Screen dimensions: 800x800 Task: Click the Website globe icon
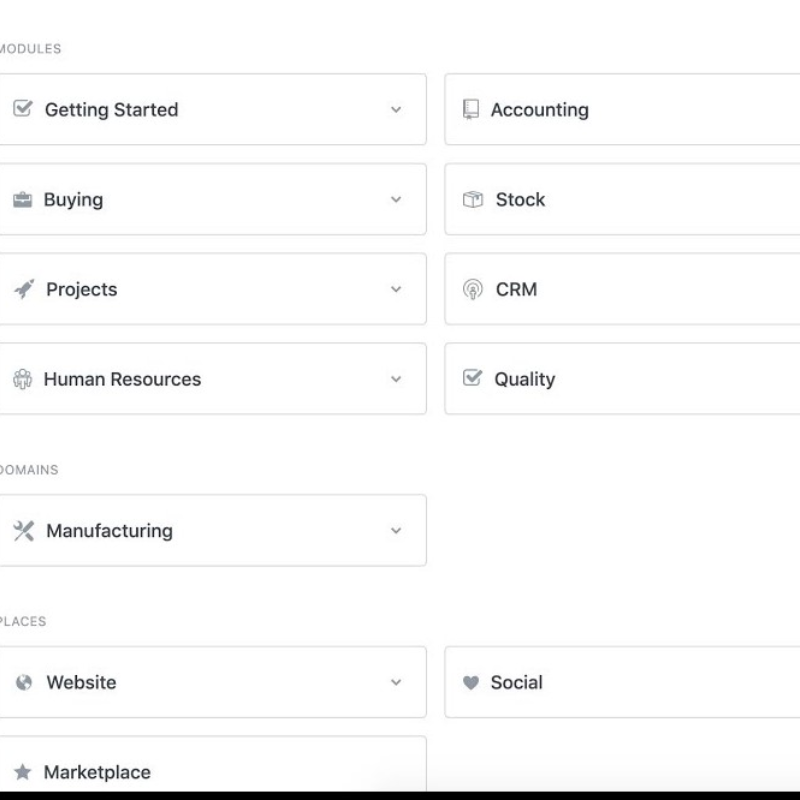click(x=24, y=683)
